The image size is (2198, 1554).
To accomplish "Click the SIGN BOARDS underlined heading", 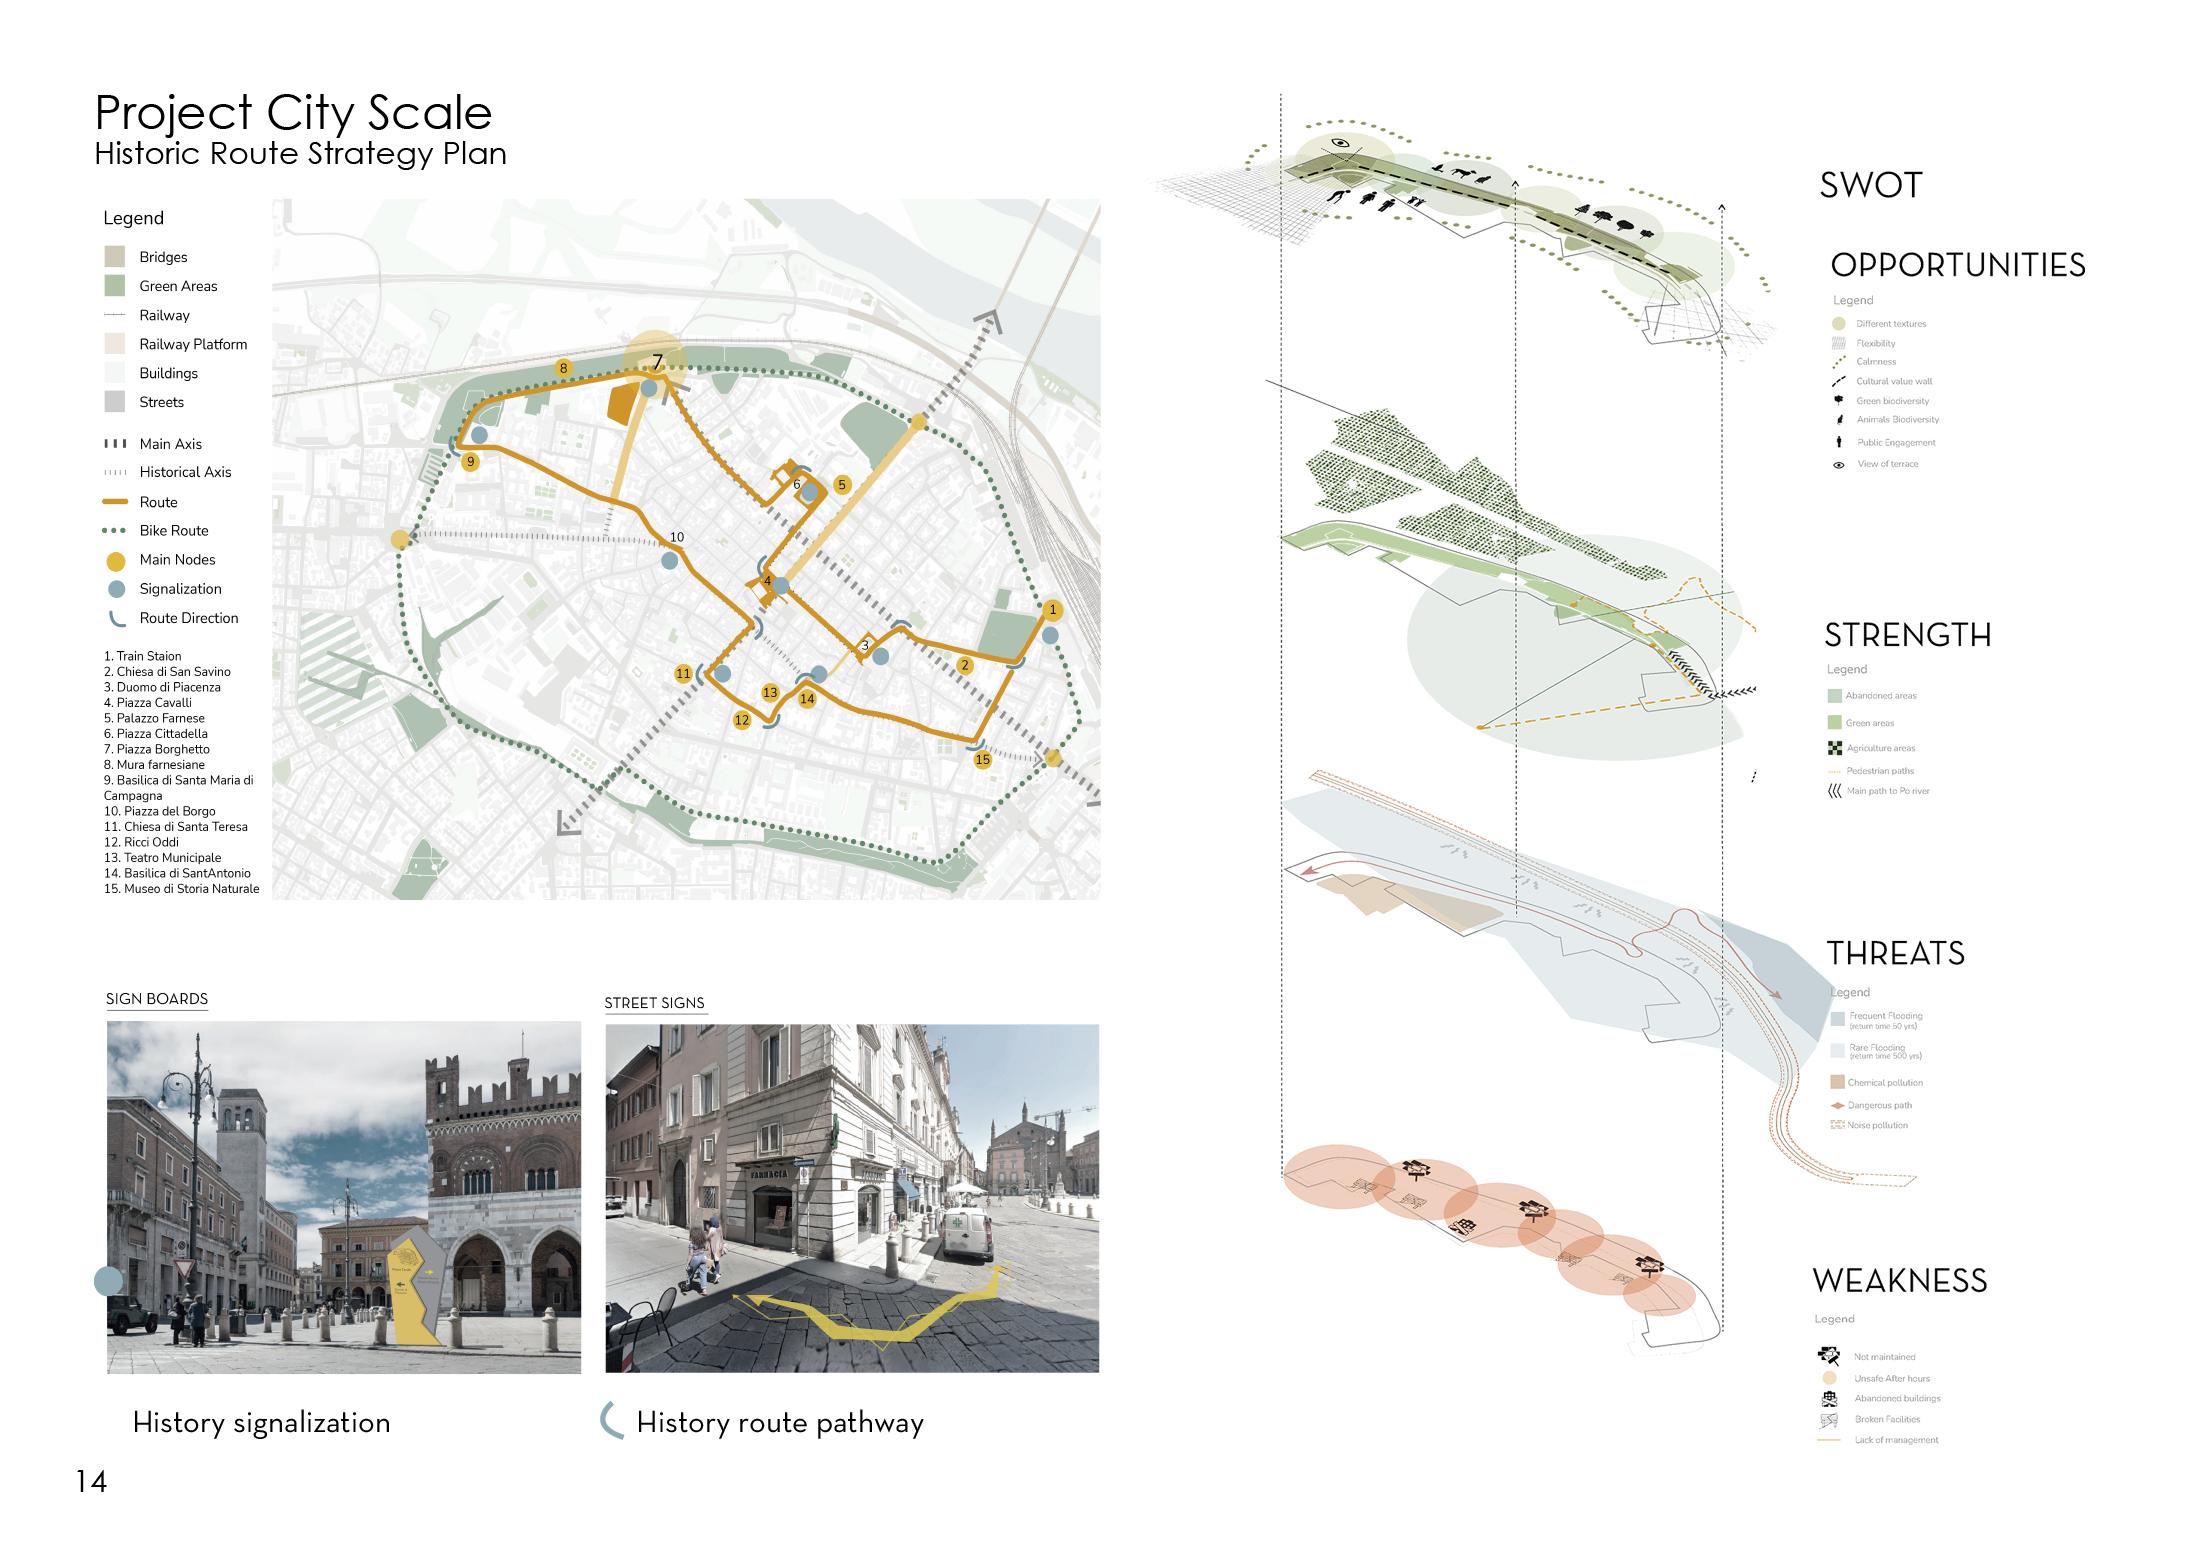I will [157, 999].
